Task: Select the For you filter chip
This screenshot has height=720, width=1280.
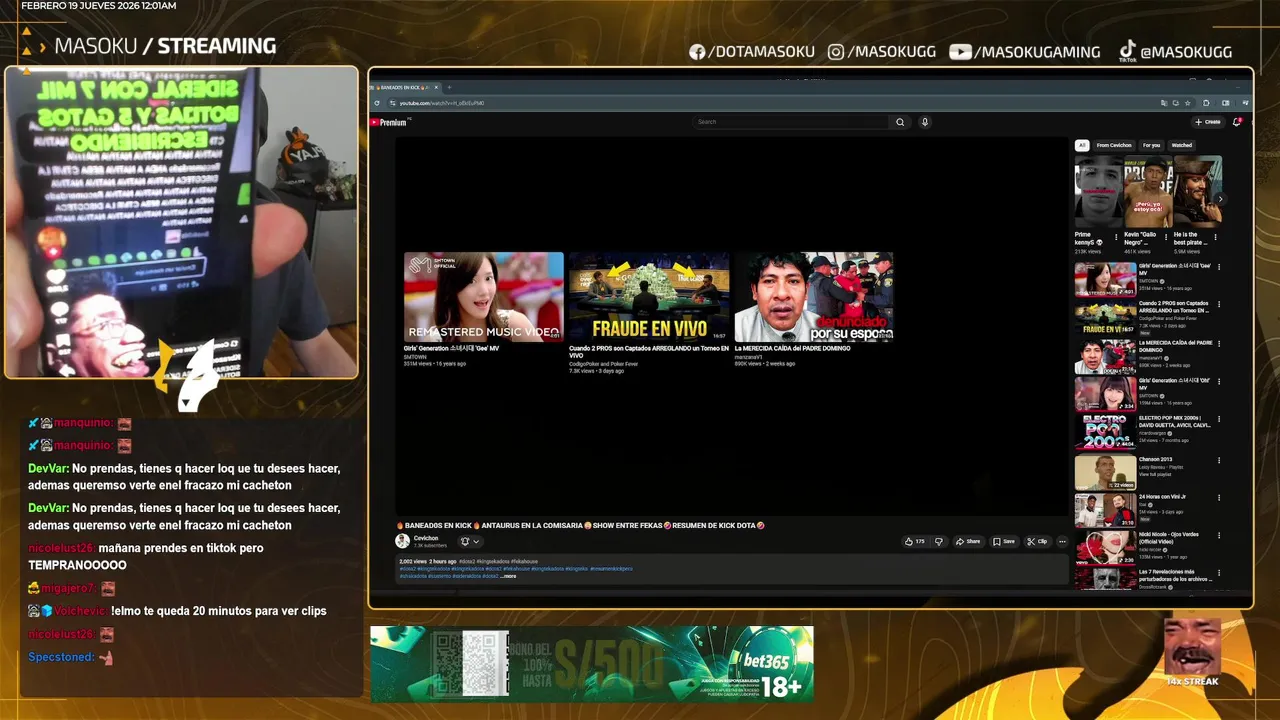Action: pos(1151,145)
